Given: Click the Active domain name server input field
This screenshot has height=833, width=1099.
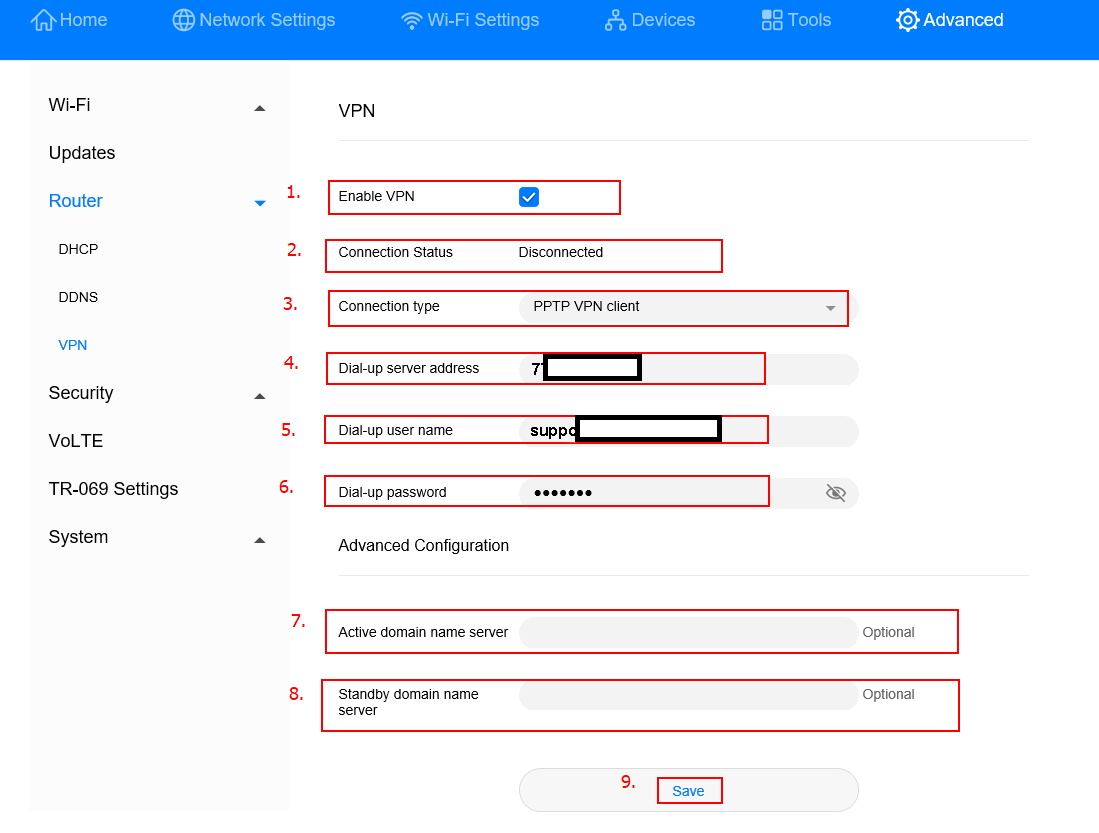Looking at the screenshot, I should (688, 631).
